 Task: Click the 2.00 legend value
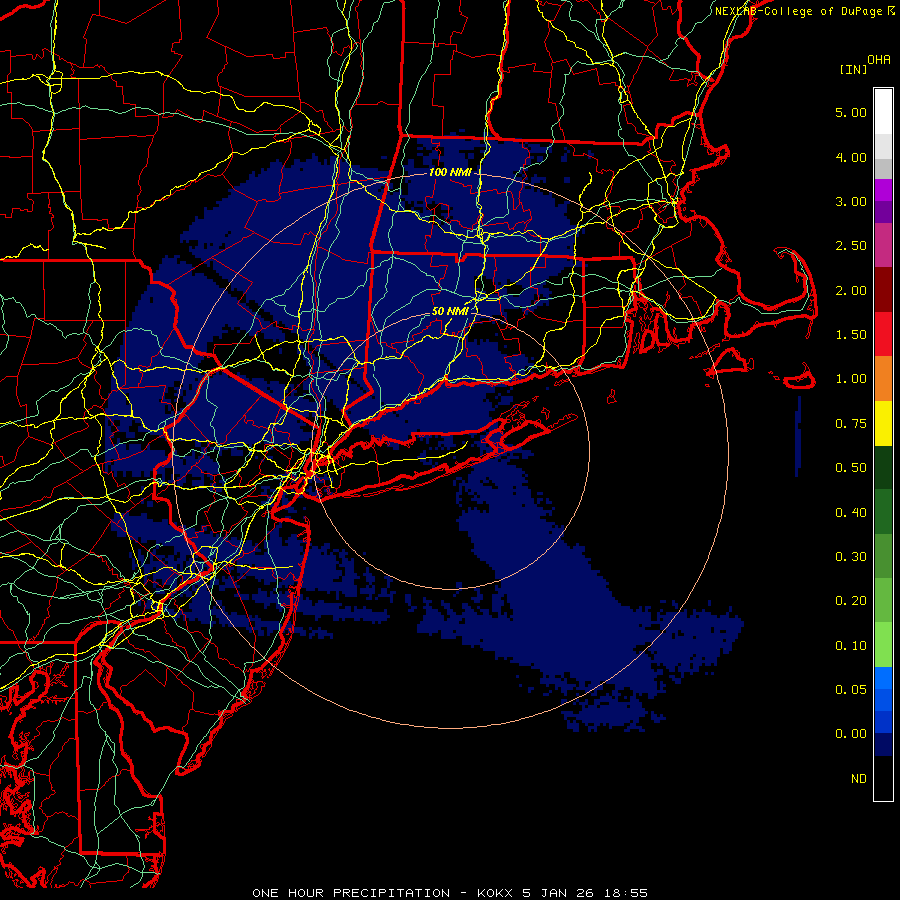(851, 290)
